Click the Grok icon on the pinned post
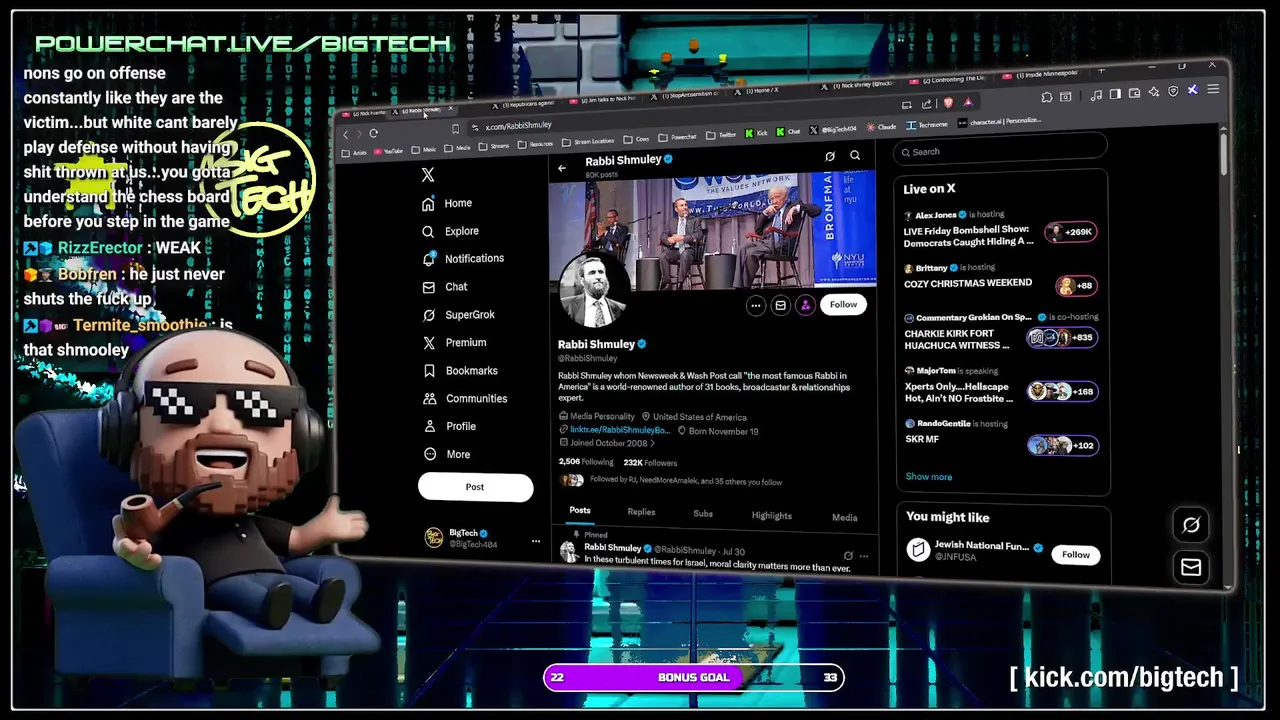 [848, 555]
